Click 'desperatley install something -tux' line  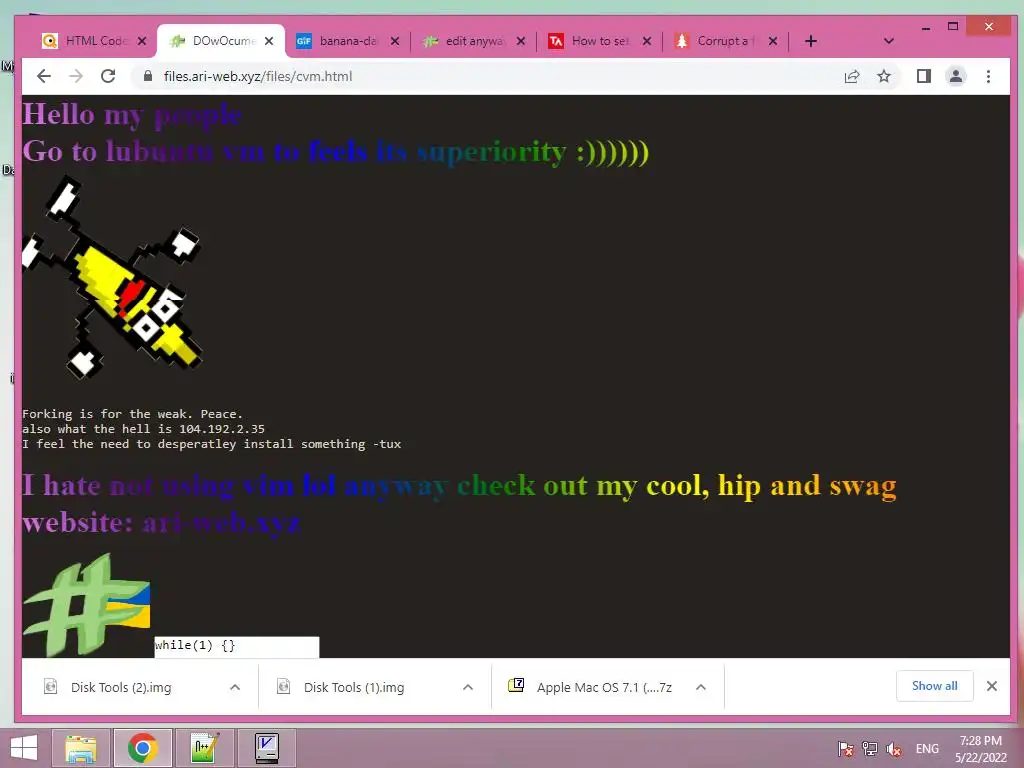212,444
